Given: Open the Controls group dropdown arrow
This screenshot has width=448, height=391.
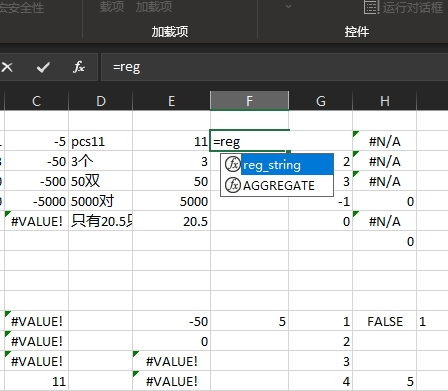Looking at the screenshot, I should point(288,6).
